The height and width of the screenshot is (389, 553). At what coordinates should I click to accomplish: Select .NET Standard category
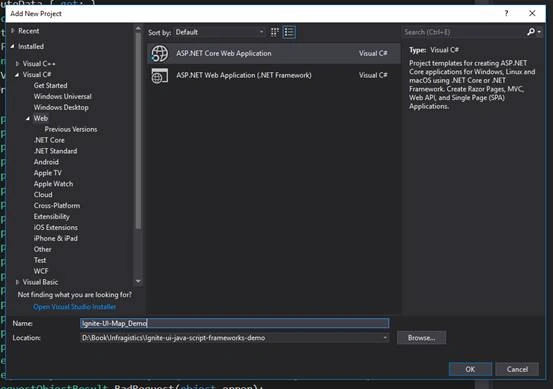point(55,151)
